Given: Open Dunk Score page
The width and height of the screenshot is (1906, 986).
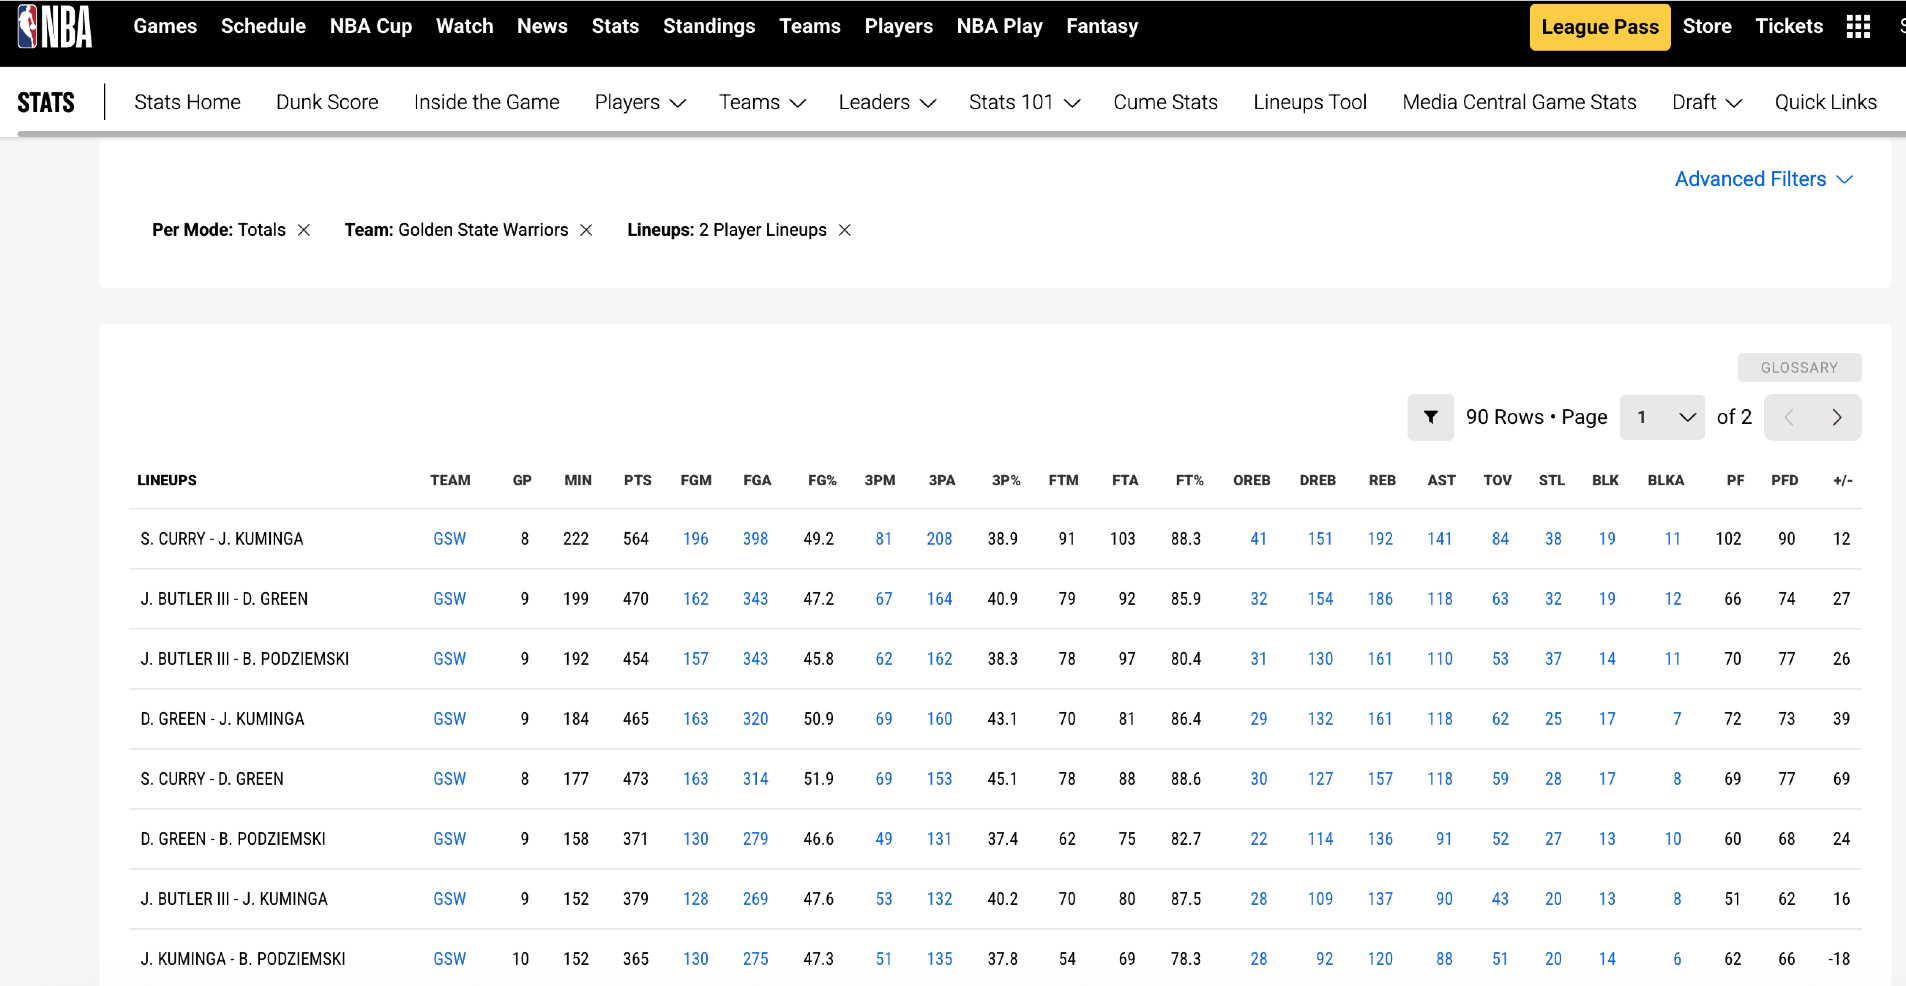Looking at the screenshot, I should click(327, 102).
